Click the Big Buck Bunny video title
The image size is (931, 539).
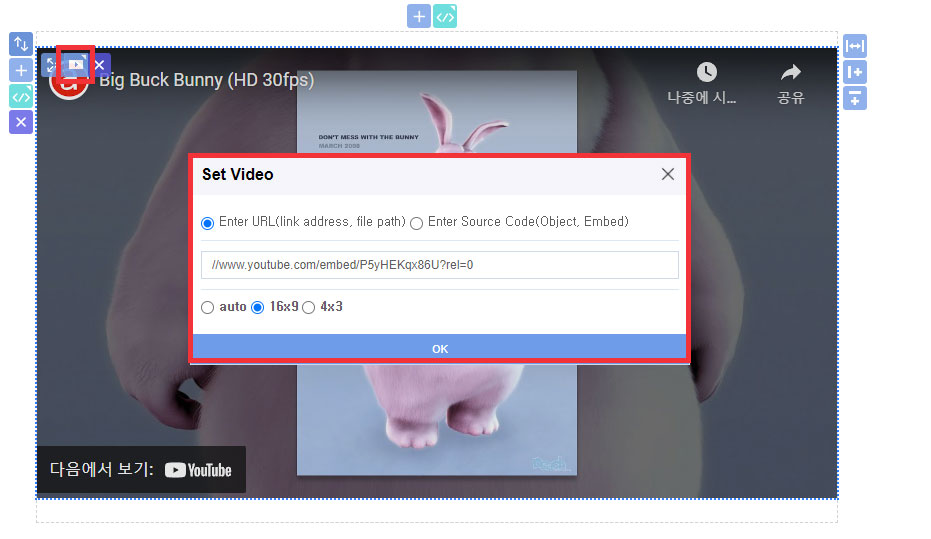coord(207,80)
